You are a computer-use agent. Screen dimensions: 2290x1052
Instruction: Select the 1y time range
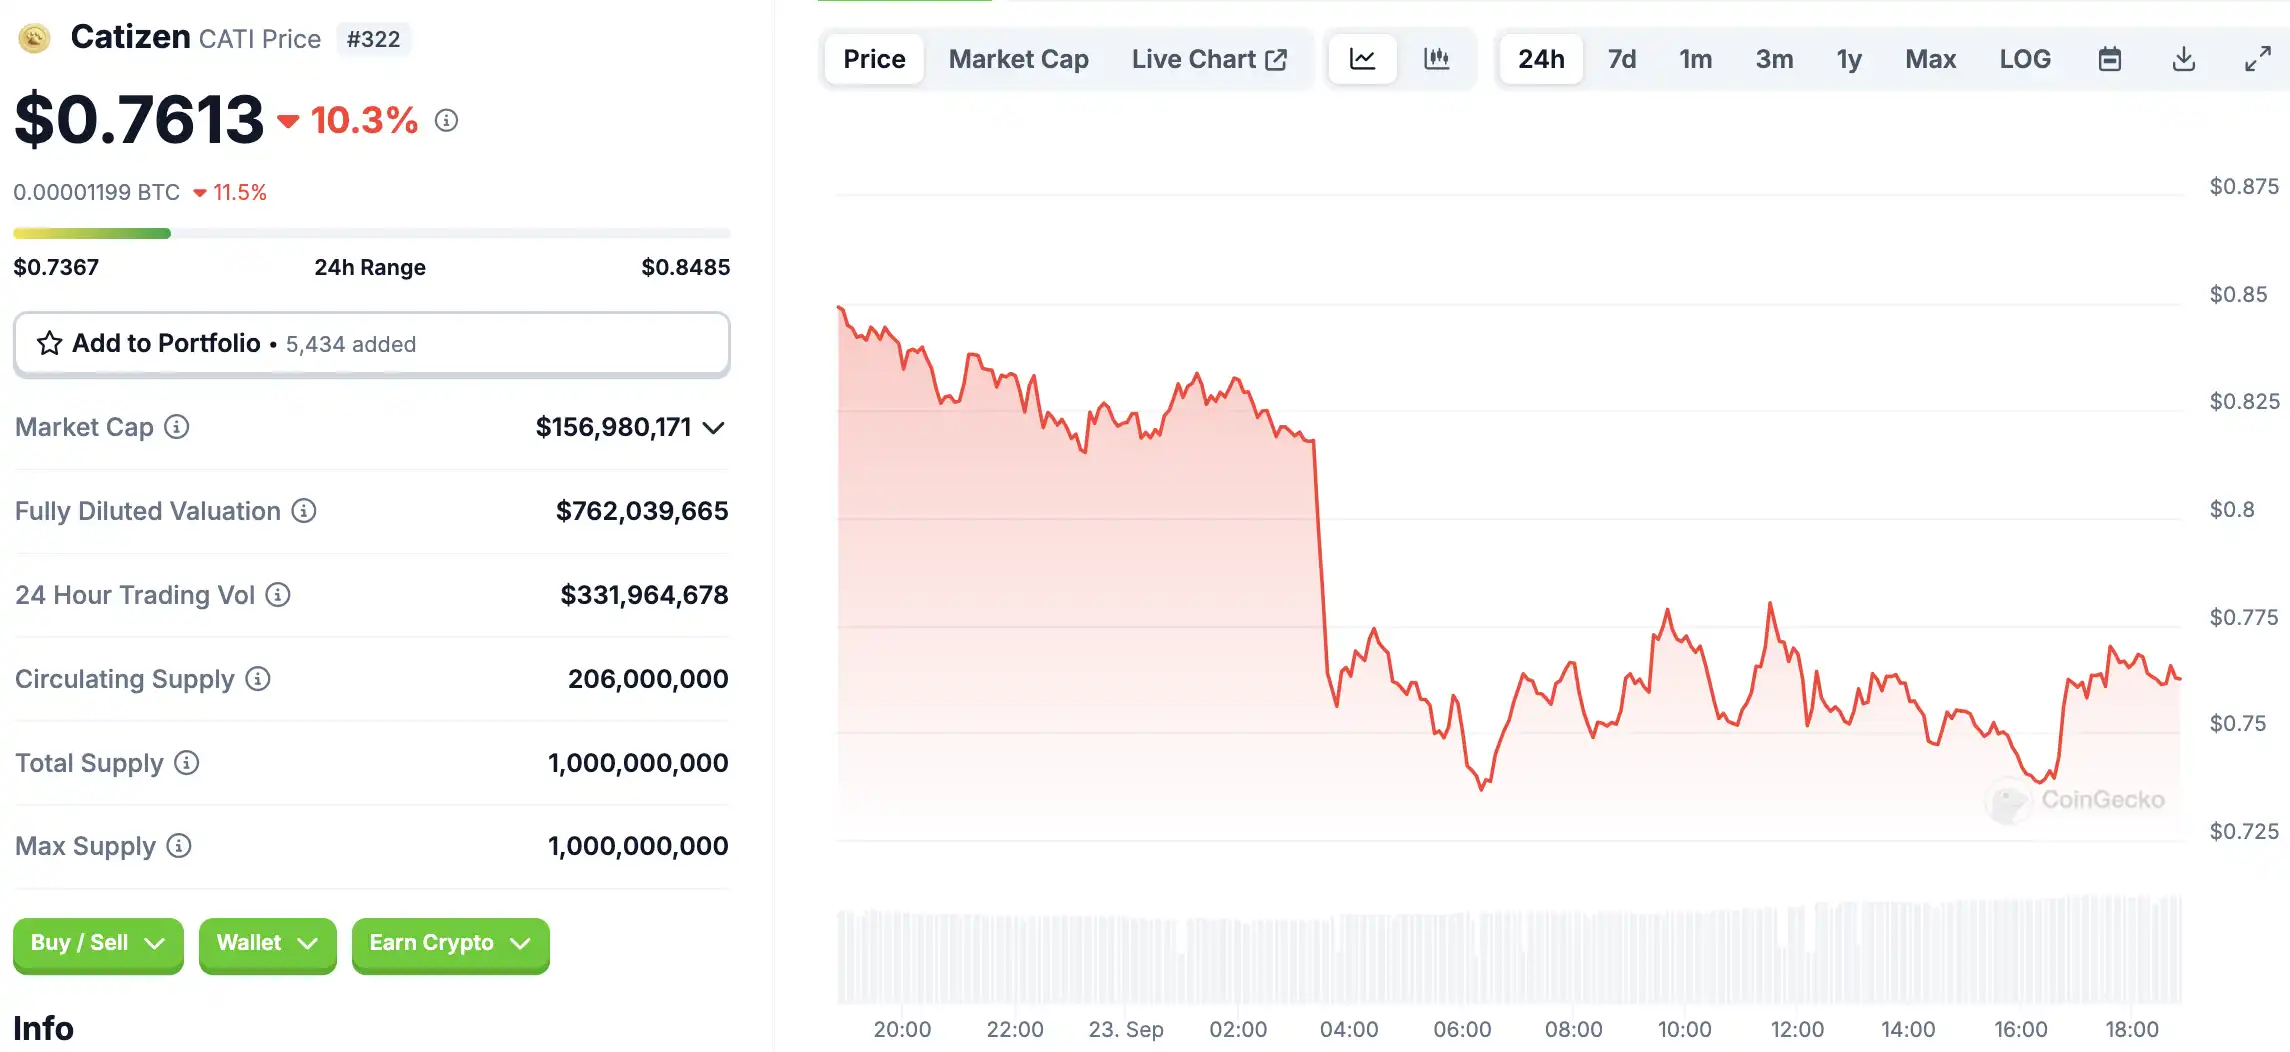click(x=1848, y=59)
